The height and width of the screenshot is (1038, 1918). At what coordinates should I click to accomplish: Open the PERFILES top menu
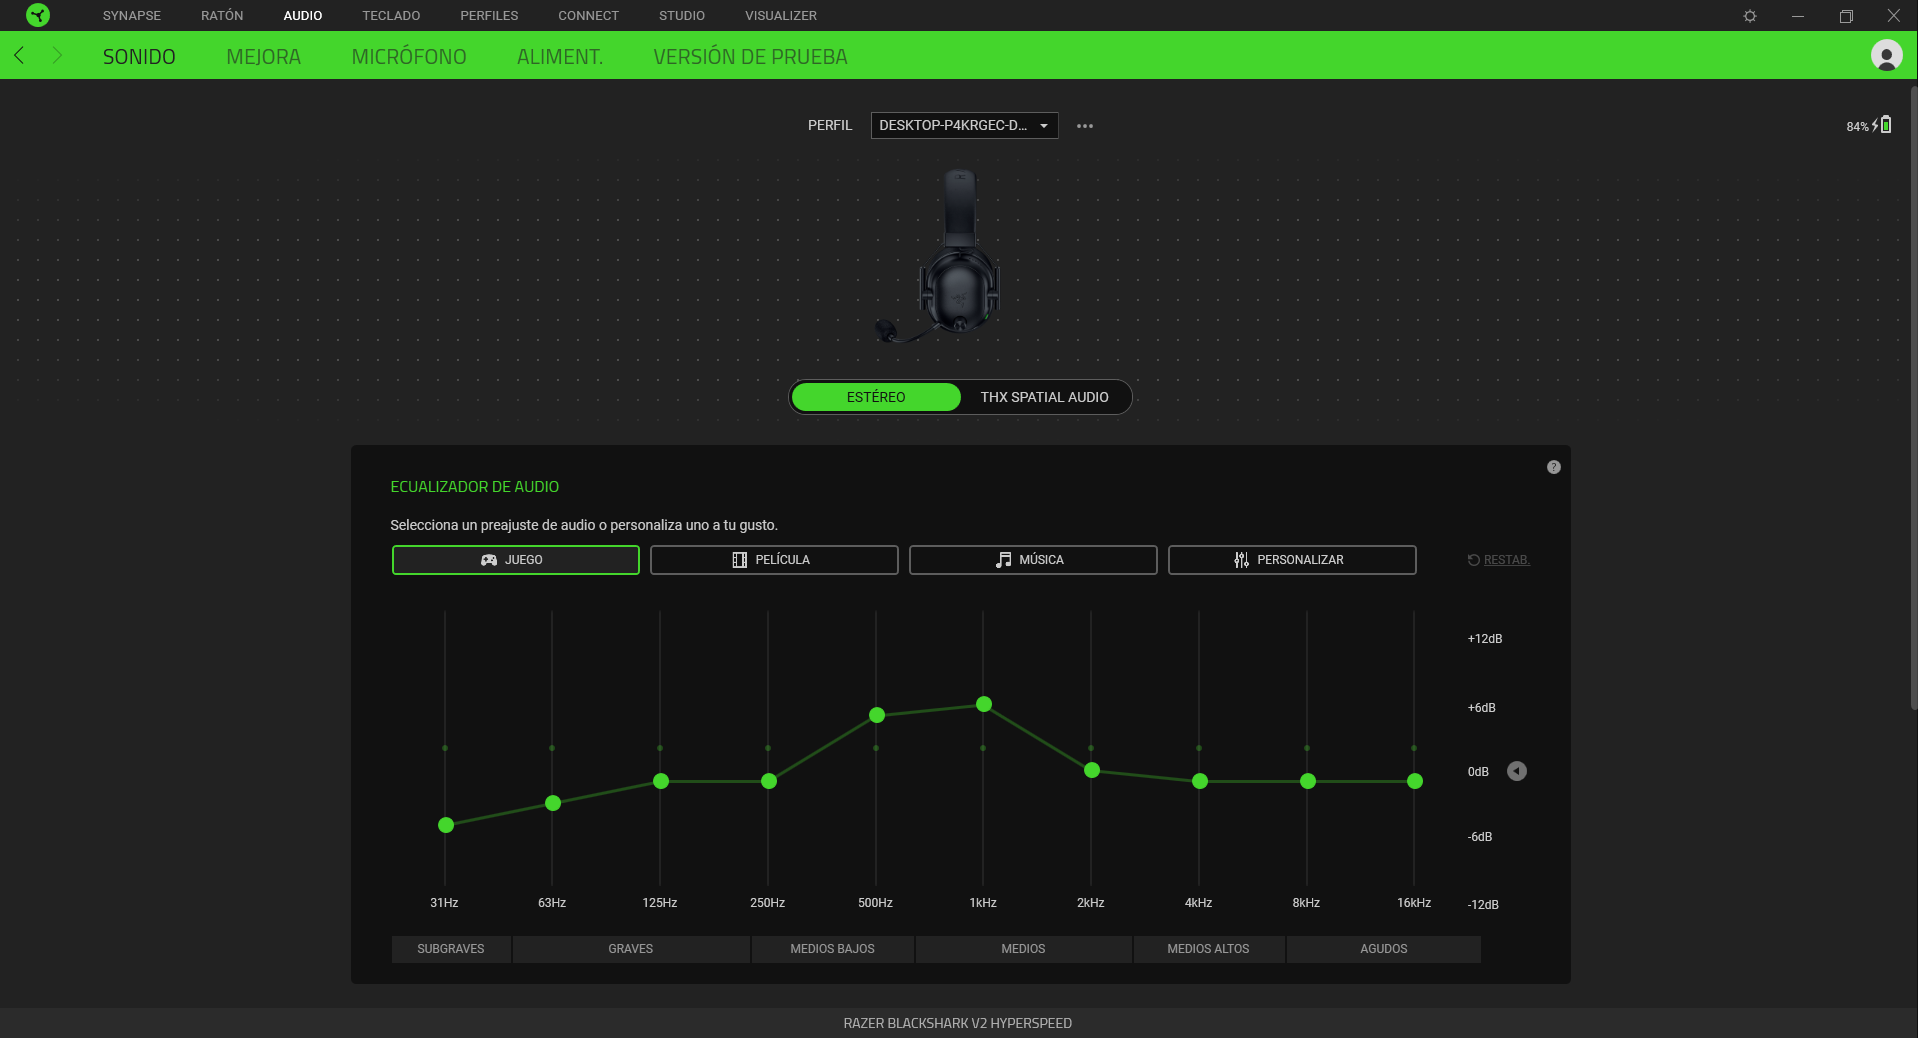(x=489, y=16)
